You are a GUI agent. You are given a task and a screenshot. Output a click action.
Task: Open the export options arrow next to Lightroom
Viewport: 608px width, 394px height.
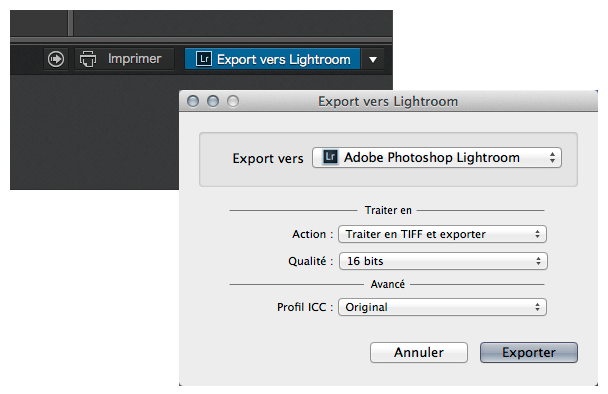373,59
